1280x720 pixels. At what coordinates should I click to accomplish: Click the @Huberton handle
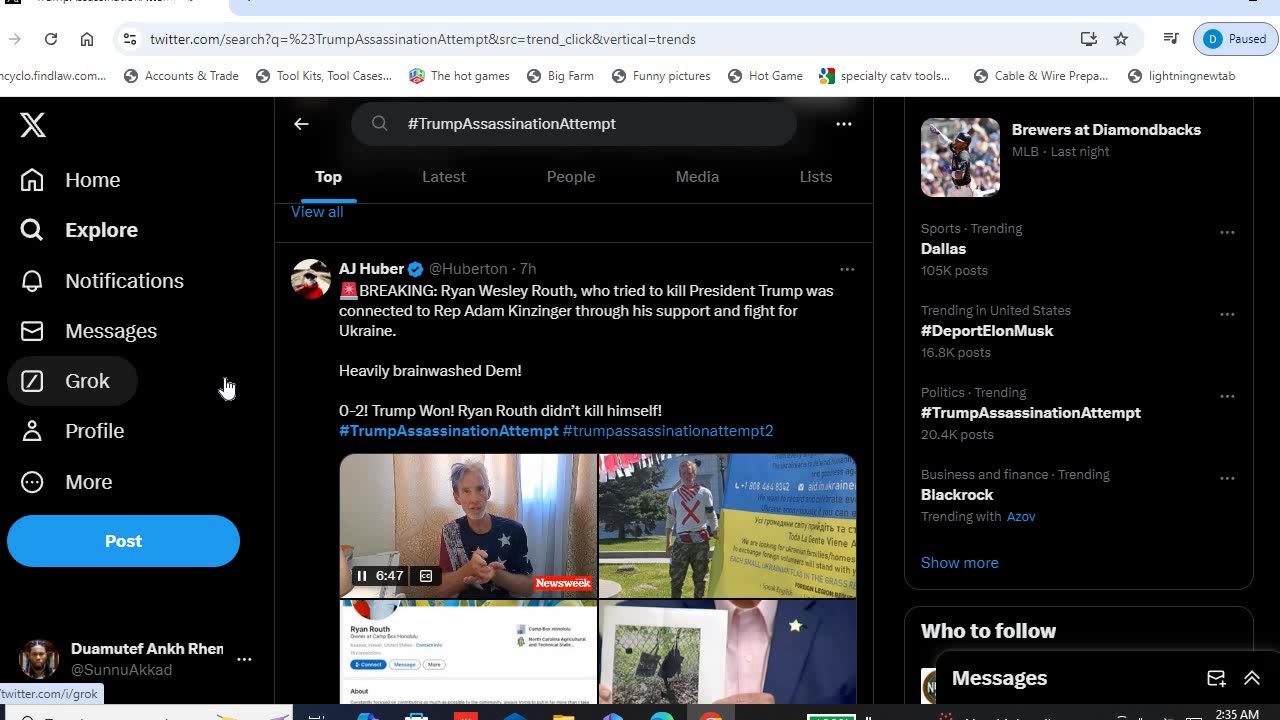[468, 269]
